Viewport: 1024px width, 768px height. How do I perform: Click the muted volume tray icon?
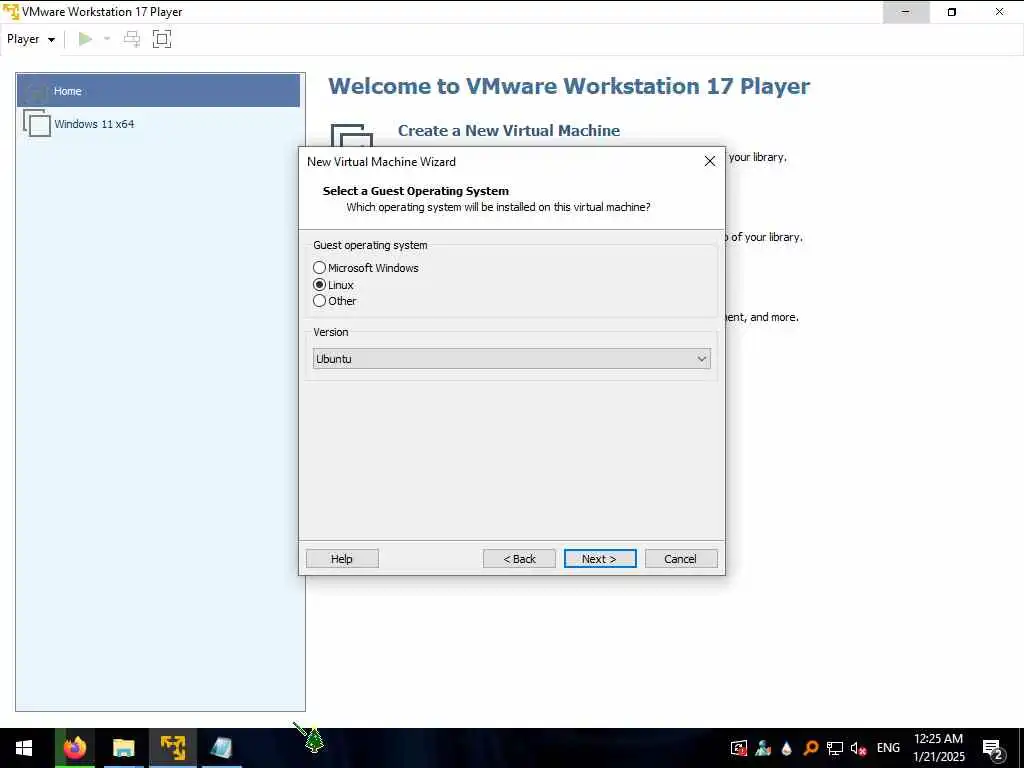click(858, 748)
